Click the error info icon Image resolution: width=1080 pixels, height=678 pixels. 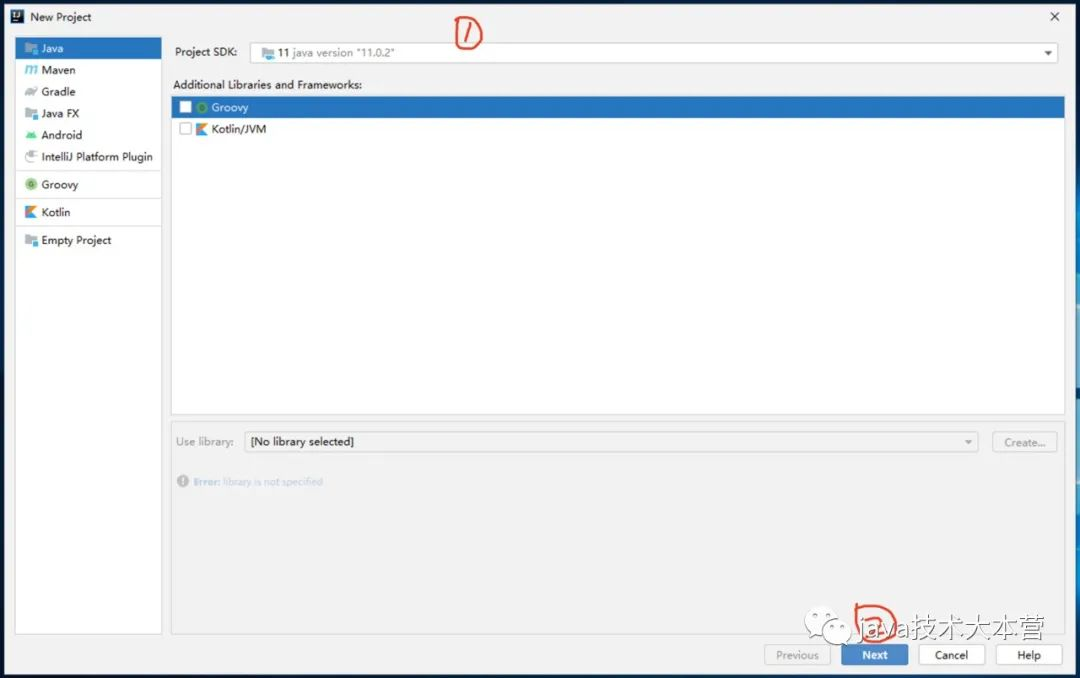point(183,481)
